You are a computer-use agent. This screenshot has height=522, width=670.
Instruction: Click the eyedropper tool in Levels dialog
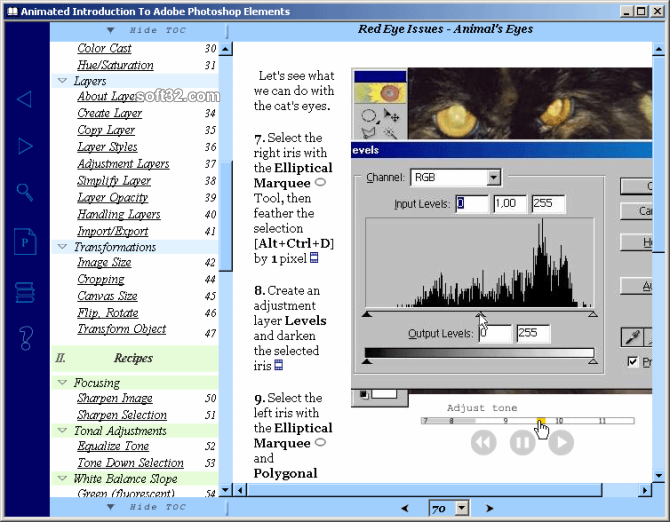pyautogui.click(x=632, y=337)
